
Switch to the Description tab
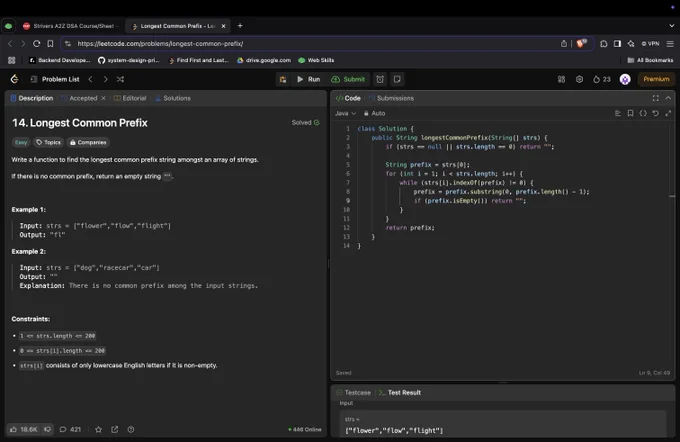pyautogui.click(x=32, y=98)
